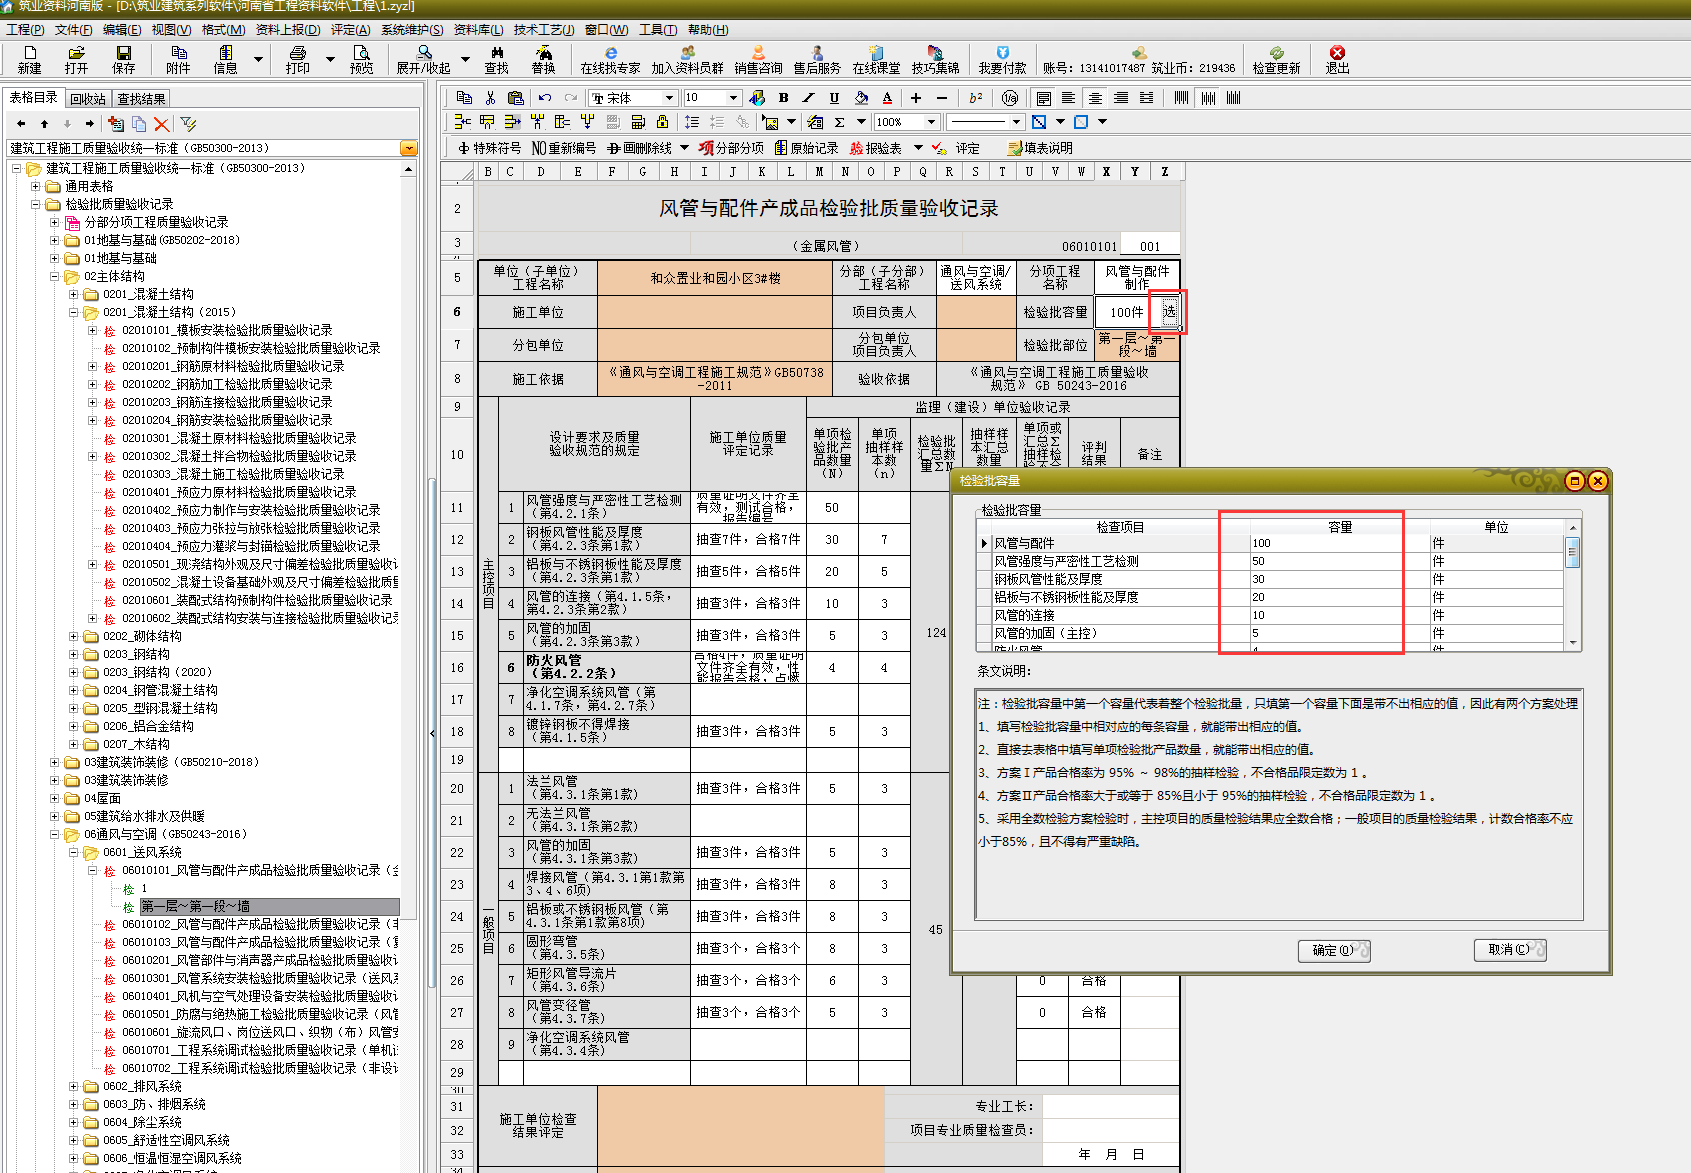
Task: Open 在线找专家 online expert
Action: pos(610,59)
